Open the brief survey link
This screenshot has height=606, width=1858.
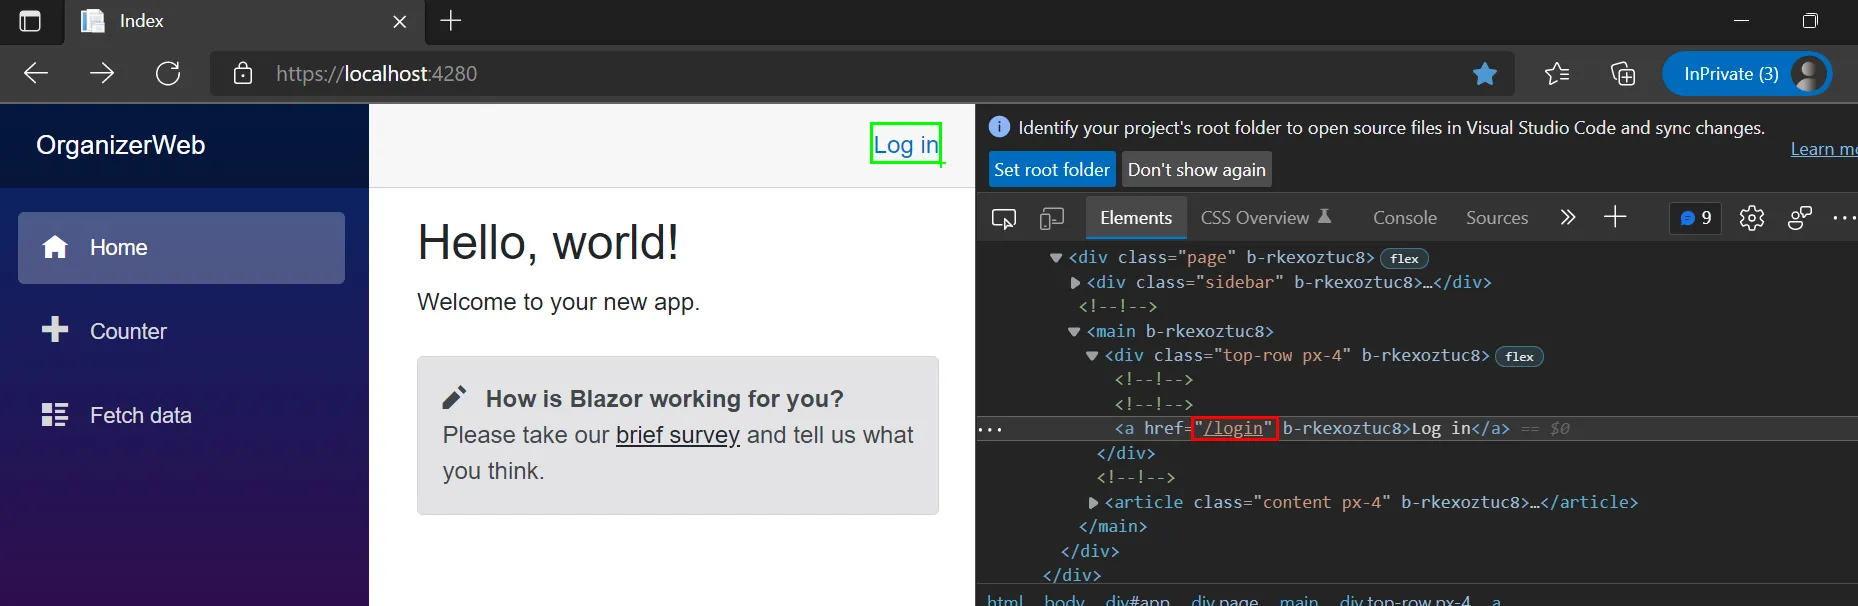pyautogui.click(x=677, y=435)
